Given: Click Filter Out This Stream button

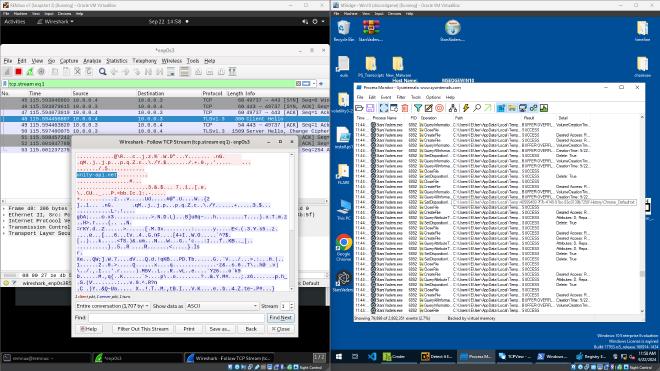Looking at the screenshot, I should [x=143, y=329].
